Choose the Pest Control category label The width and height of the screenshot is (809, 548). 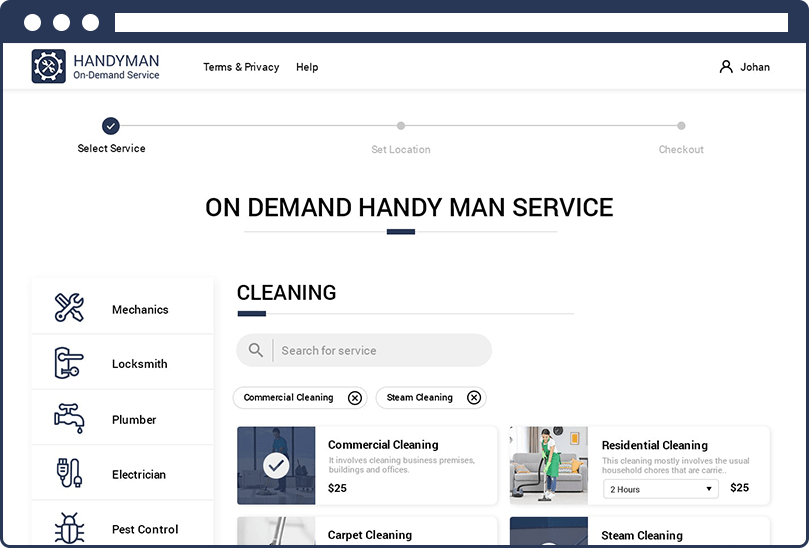(x=145, y=529)
